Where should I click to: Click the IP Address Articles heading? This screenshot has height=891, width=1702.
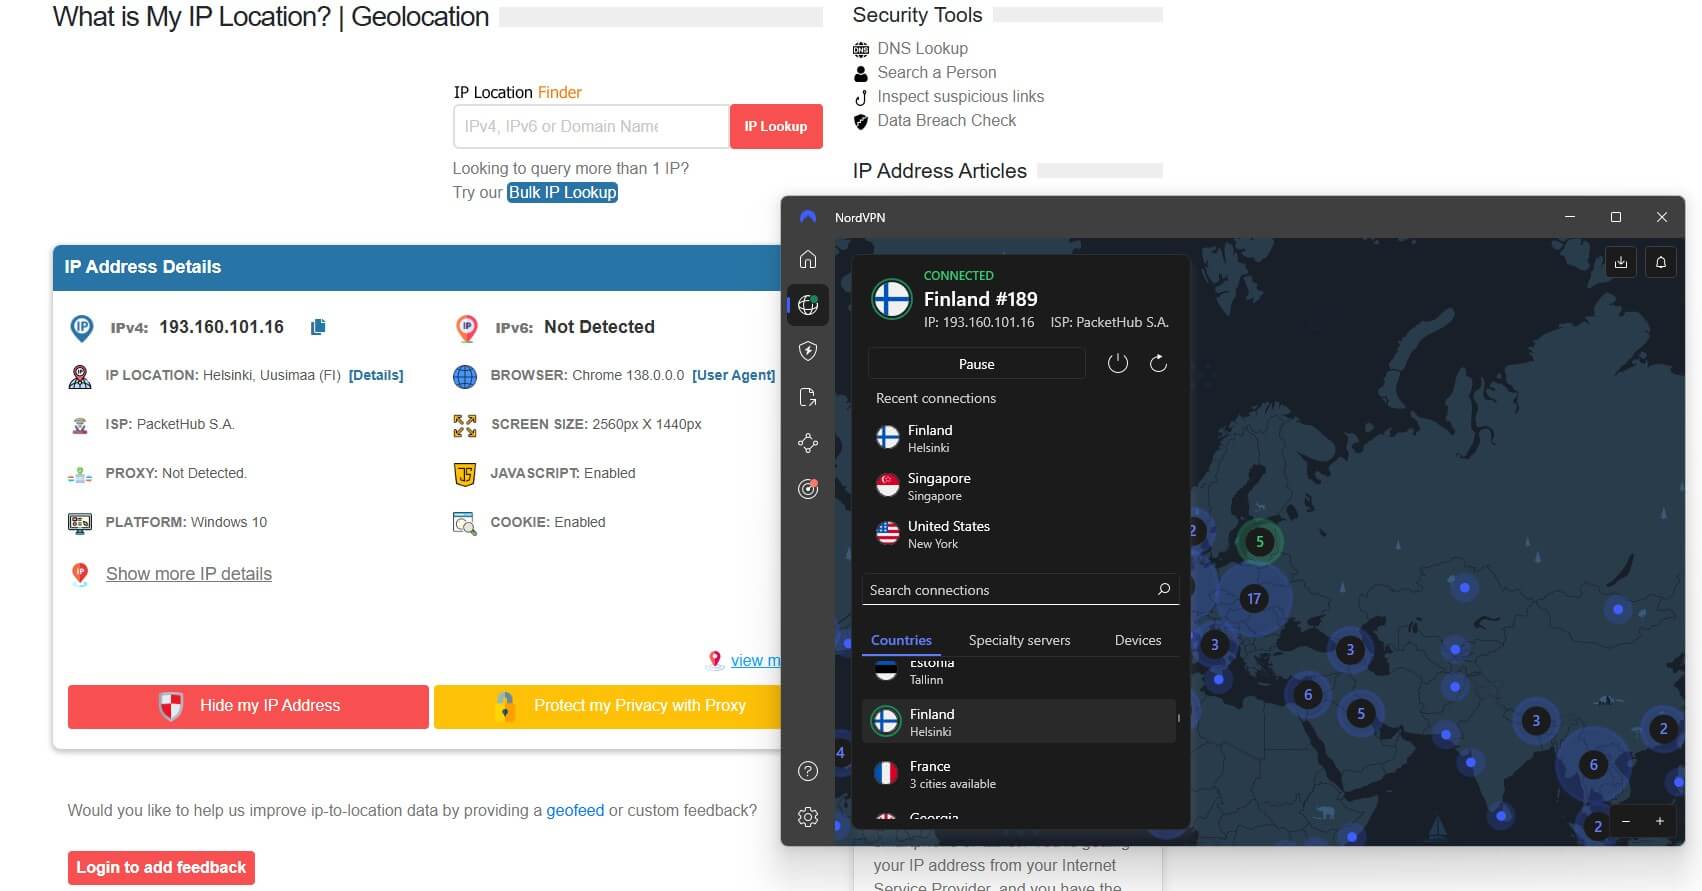(x=939, y=171)
